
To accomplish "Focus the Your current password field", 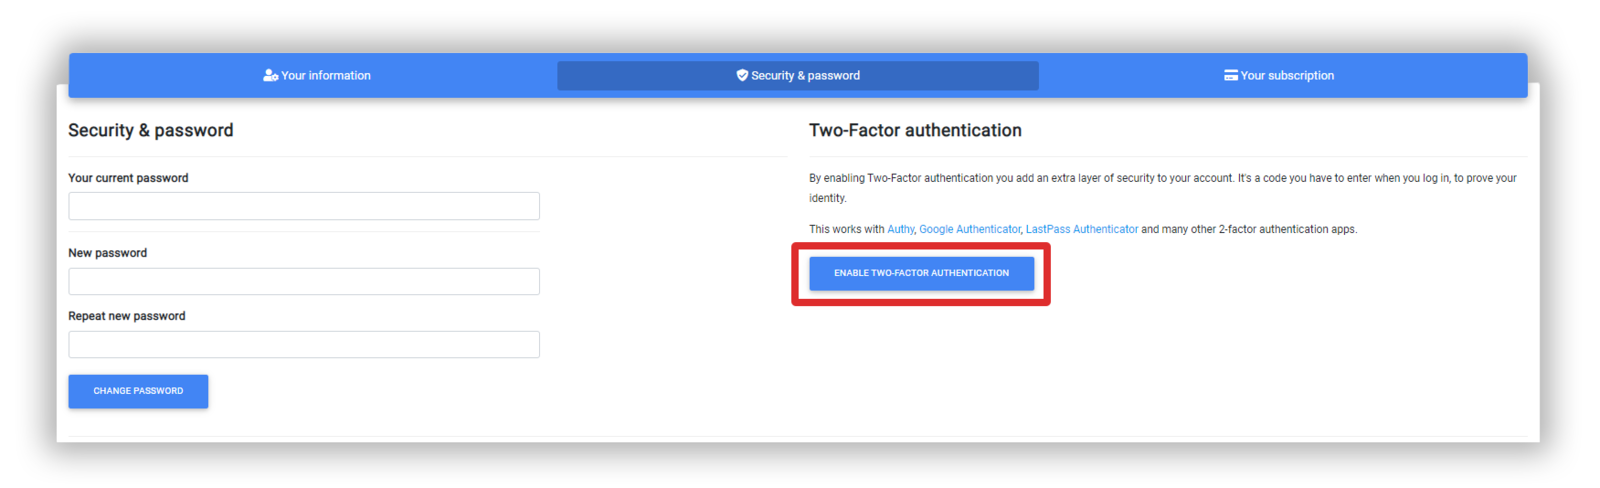I will [x=304, y=206].
